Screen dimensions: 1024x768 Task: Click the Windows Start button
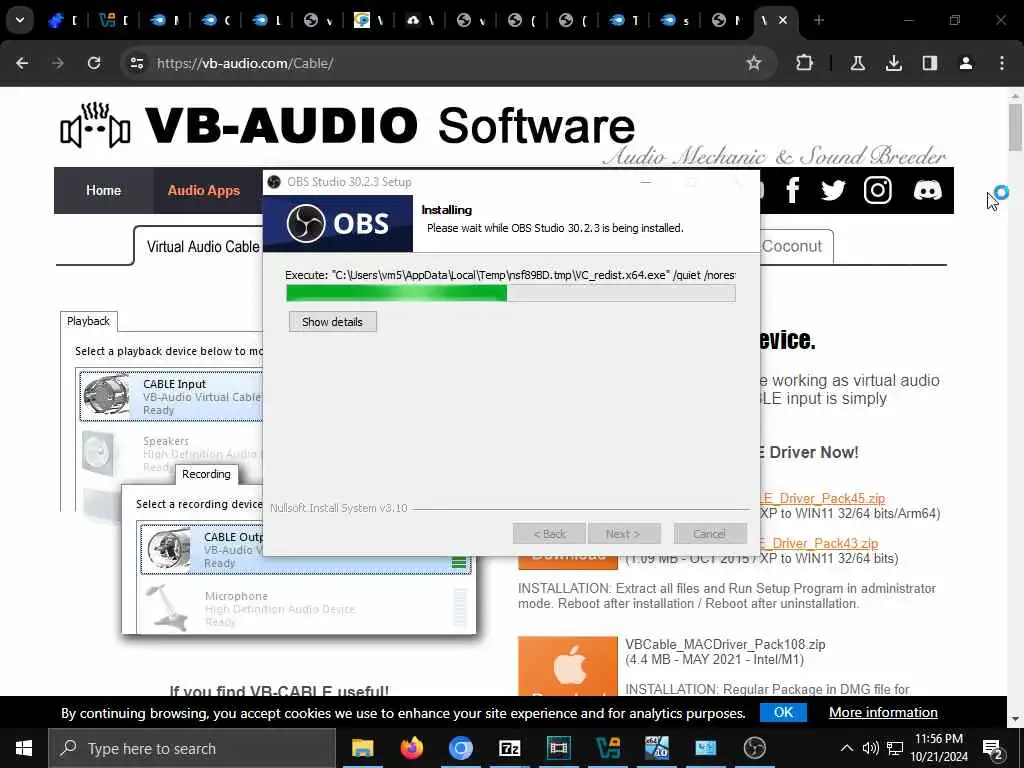pos(24,748)
